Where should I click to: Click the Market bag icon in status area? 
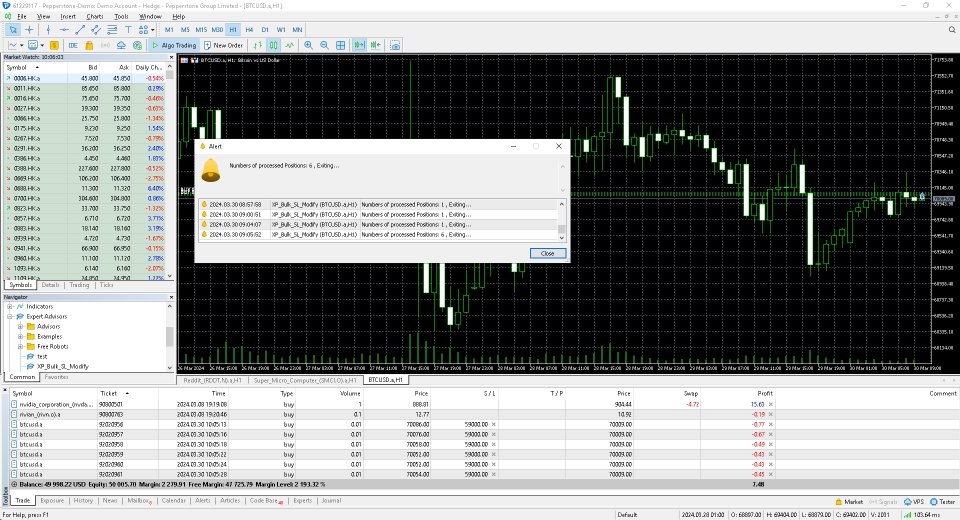tap(839, 502)
